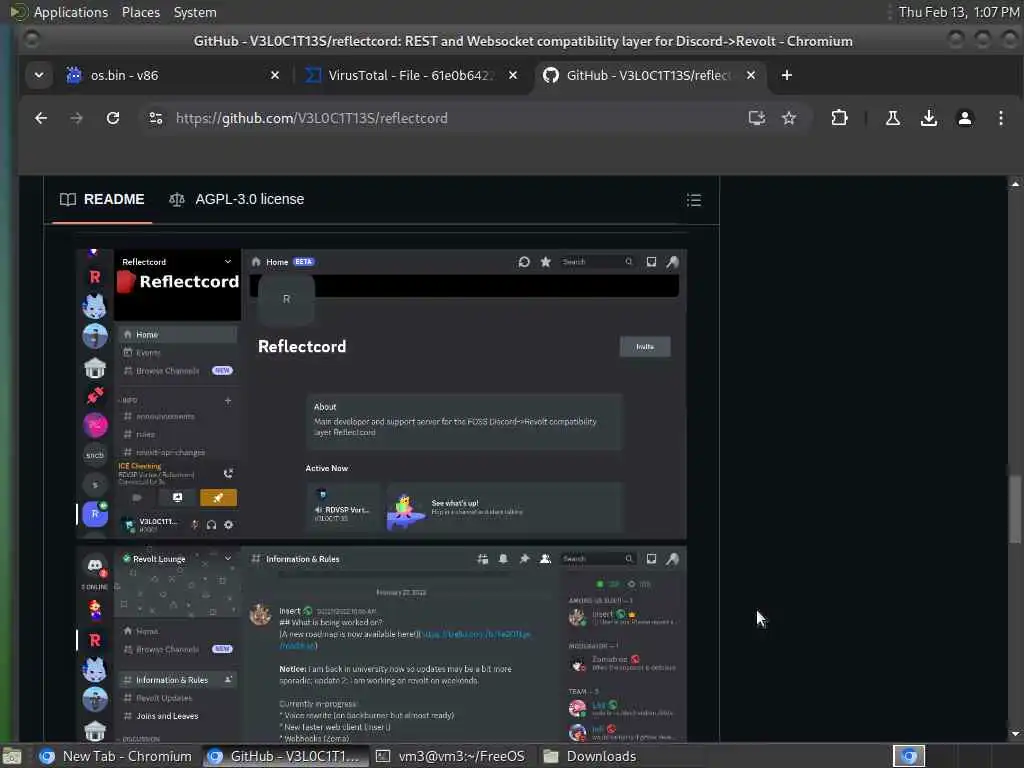Click the pinned messages icon in channel header
Screen dimensions: 1024x768
tap(524, 559)
